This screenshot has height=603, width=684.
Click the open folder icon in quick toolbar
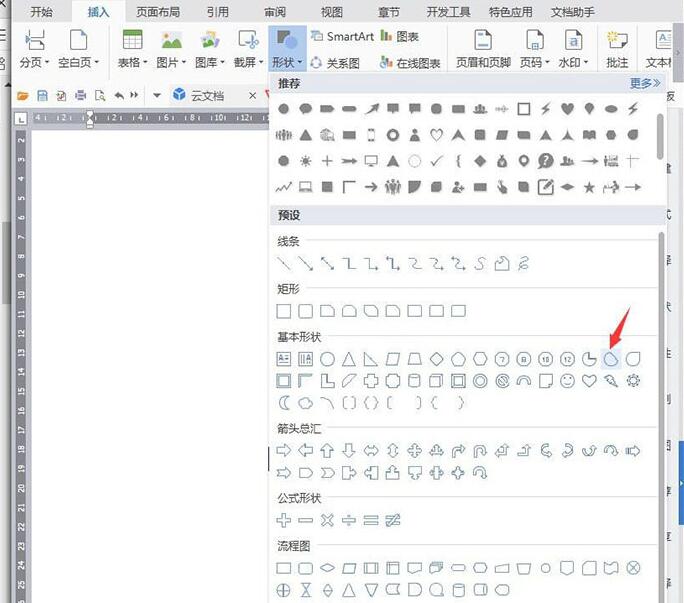(23, 96)
